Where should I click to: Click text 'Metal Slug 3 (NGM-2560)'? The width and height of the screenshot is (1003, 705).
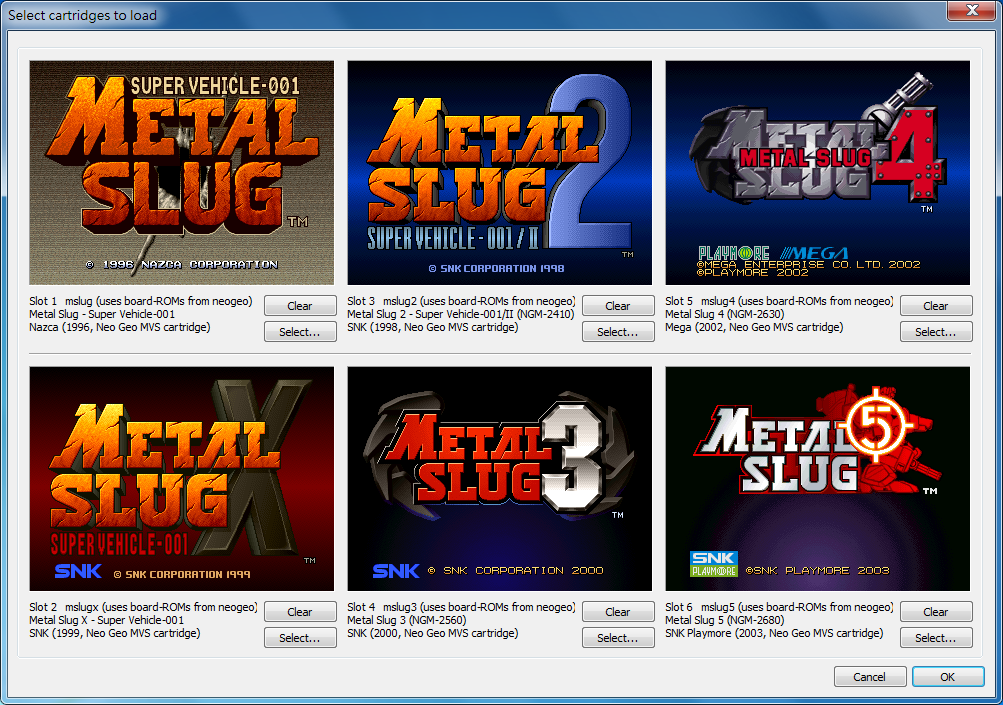(407, 620)
